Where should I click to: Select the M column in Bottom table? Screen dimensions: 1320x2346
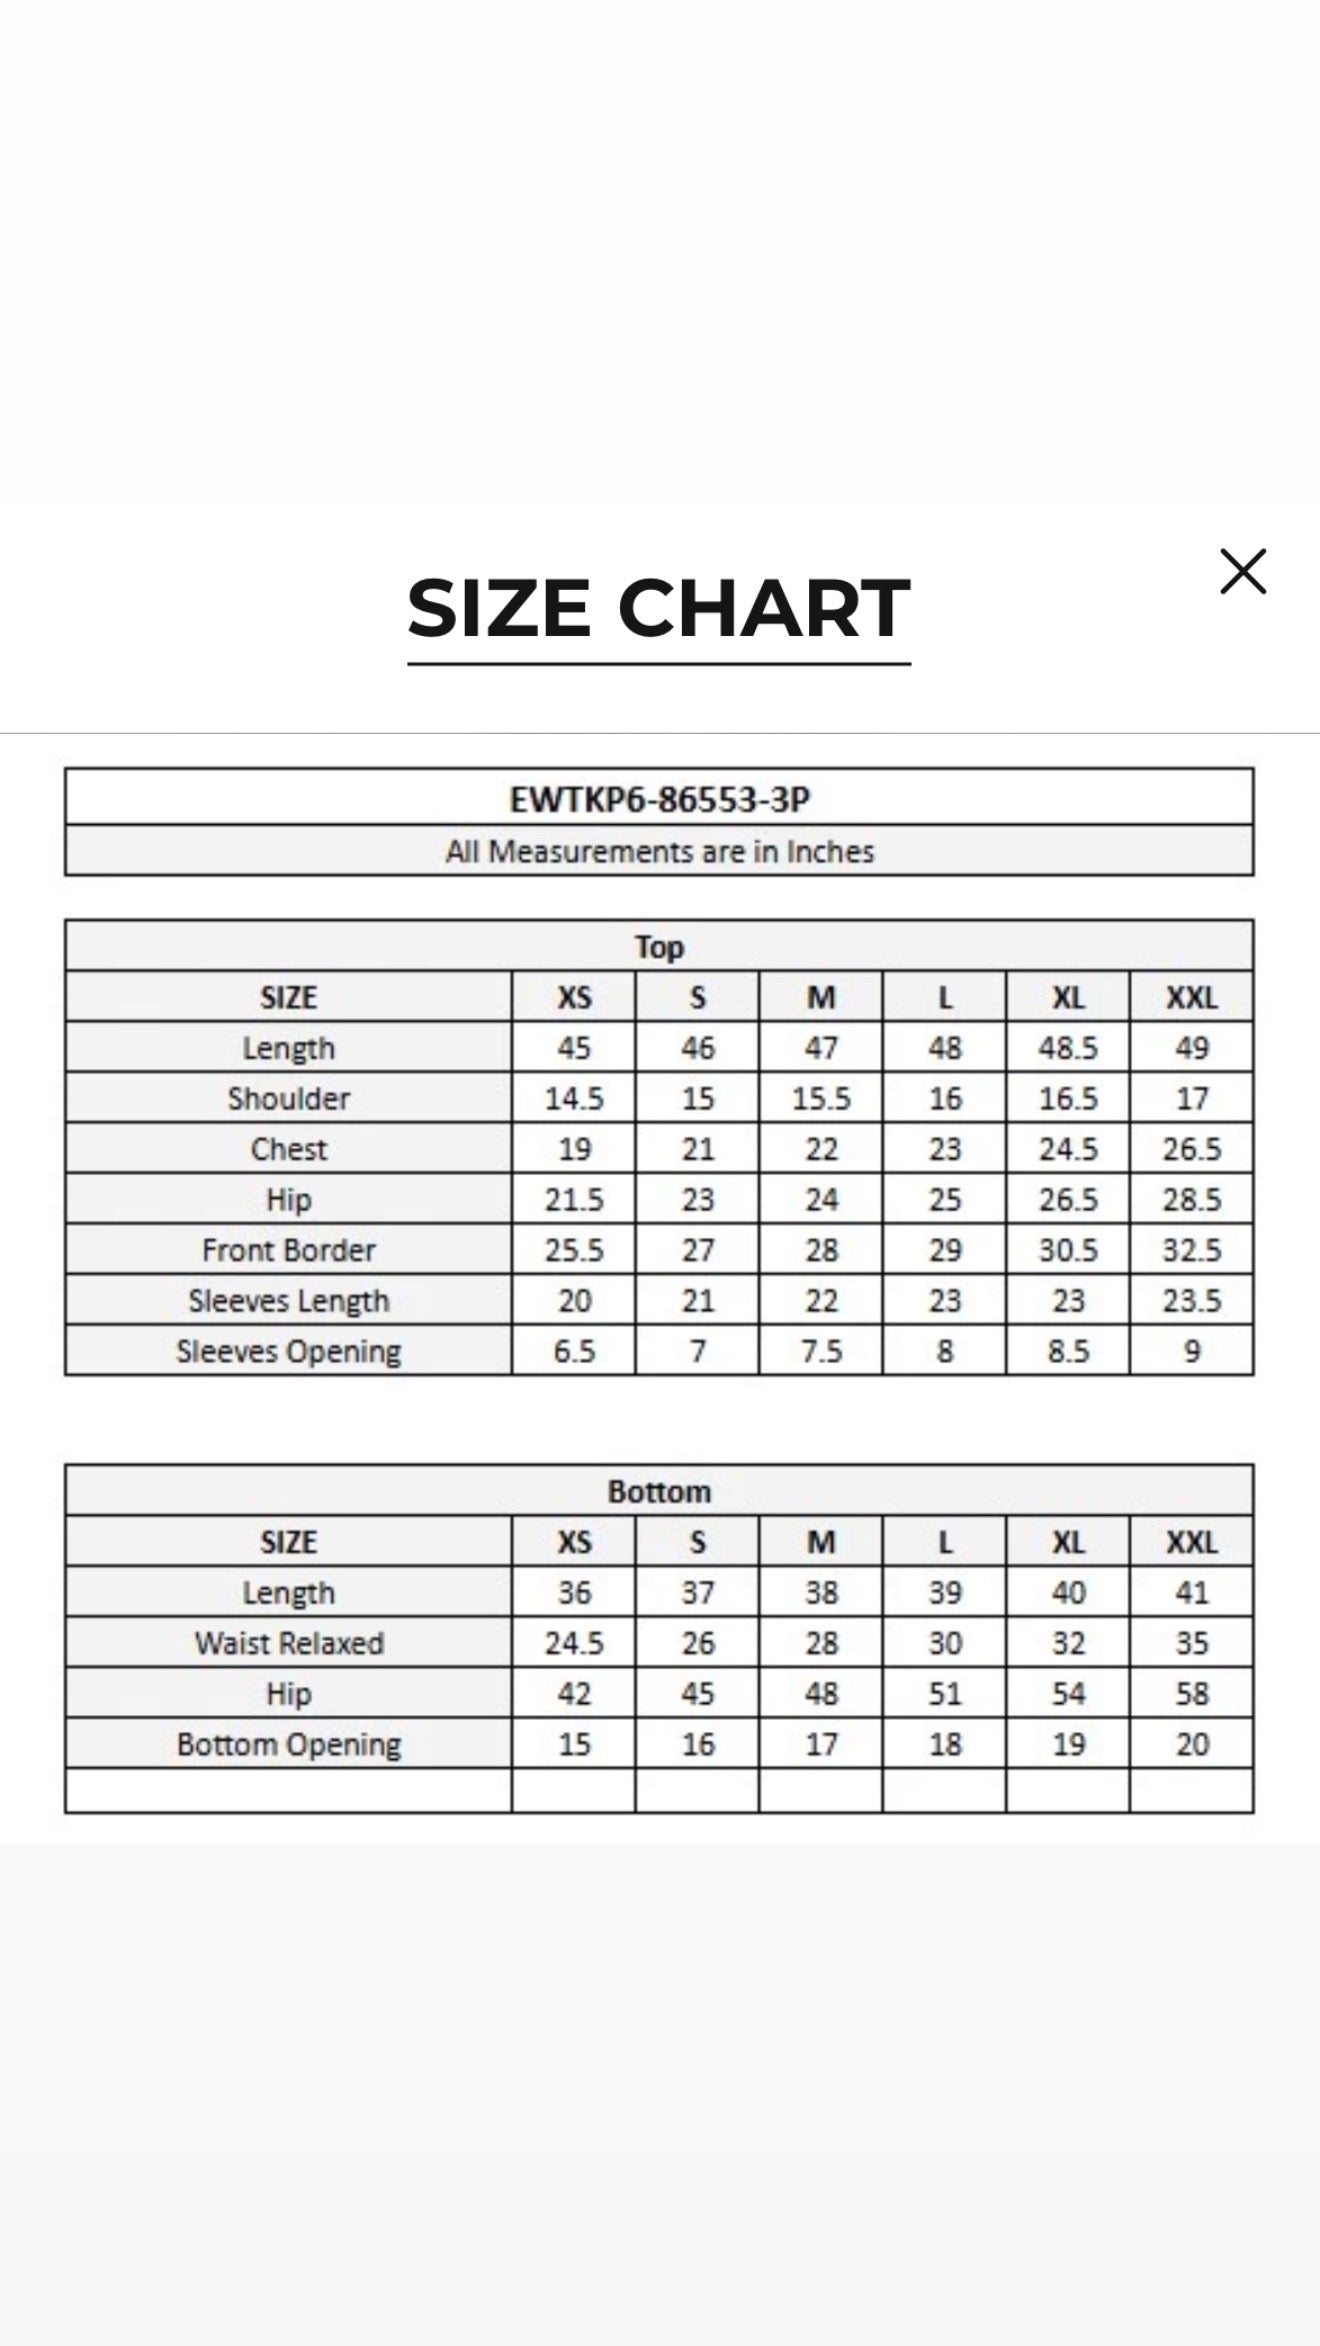click(x=821, y=1542)
